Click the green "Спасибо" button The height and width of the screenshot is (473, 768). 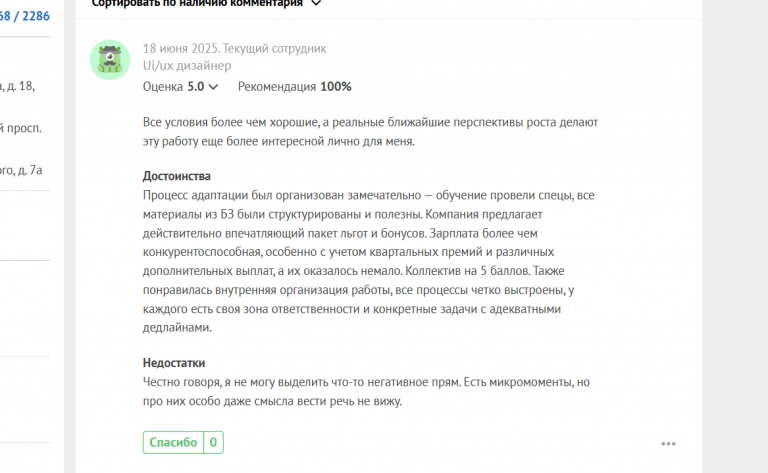click(x=173, y=442)
